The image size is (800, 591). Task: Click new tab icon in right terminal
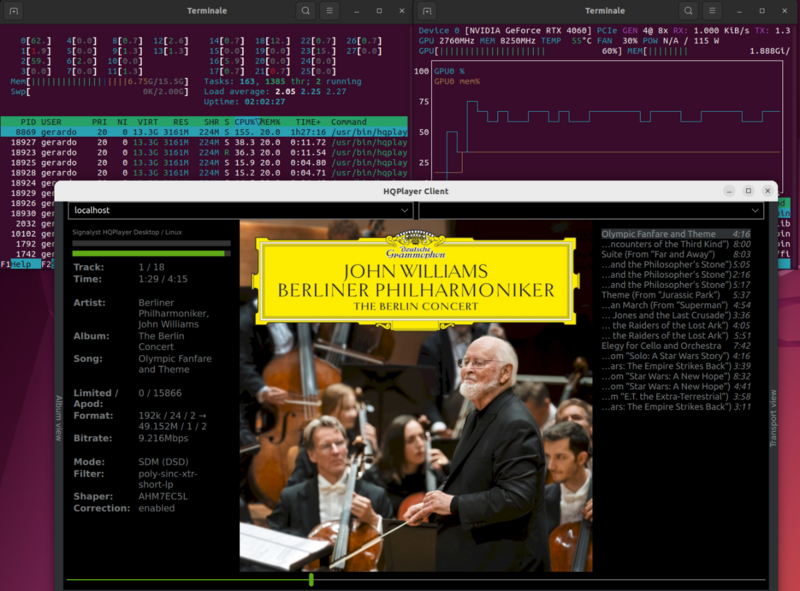click(429, 11)
